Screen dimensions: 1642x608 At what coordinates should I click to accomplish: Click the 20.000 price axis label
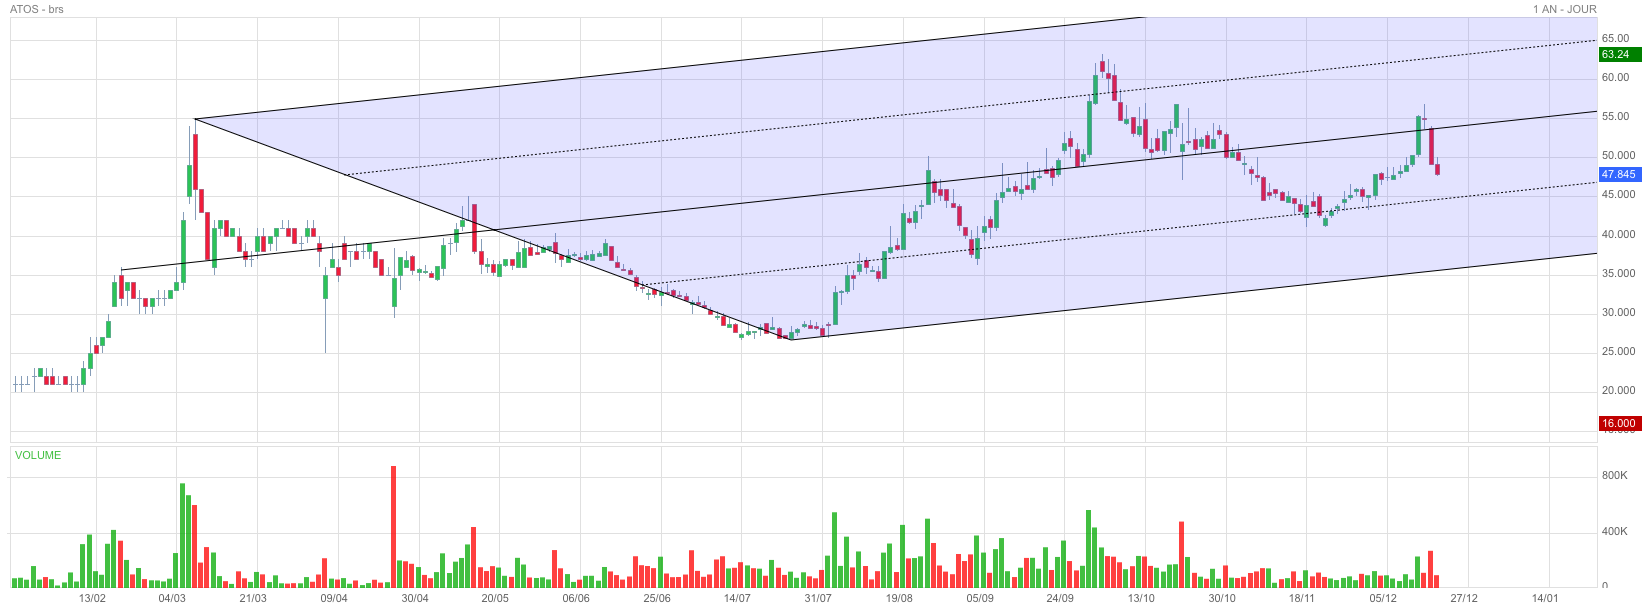(x=1618, y=390)
